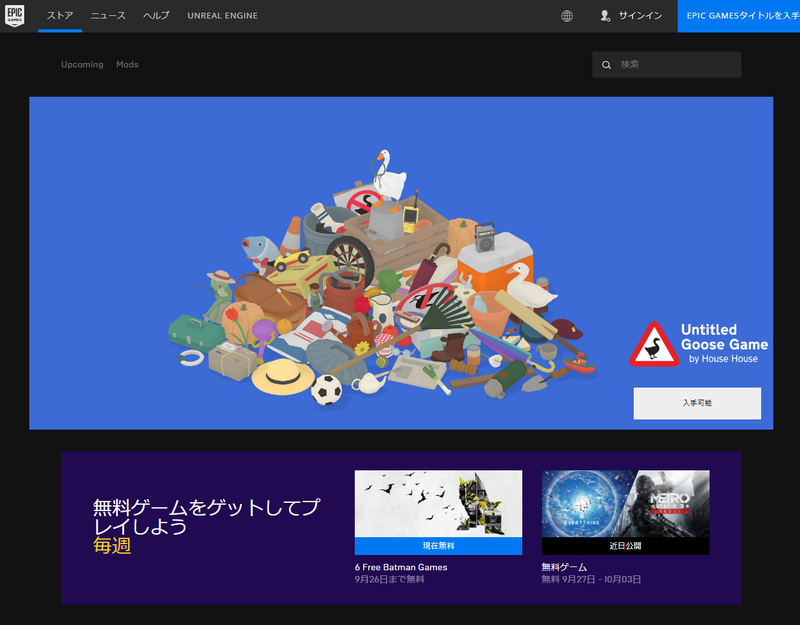Click the search magnifier icon
This screenshot has height=625, width=800.
click(x=606, y=65)
